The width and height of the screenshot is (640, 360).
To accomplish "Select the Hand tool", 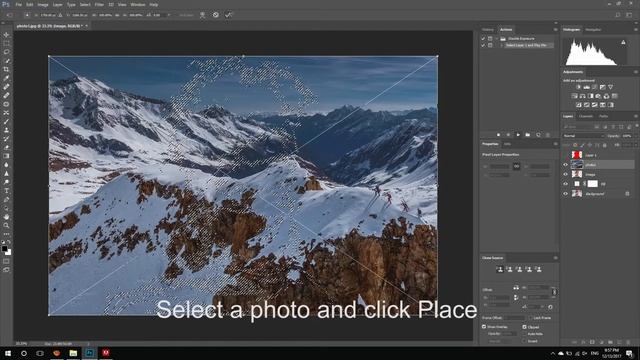I will click(x=6, y=217).
